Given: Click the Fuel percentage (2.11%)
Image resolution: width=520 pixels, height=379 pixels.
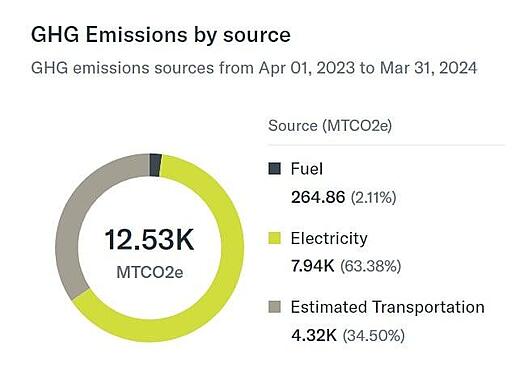Looking at the screenshot, I should click(x=373, y=197).
